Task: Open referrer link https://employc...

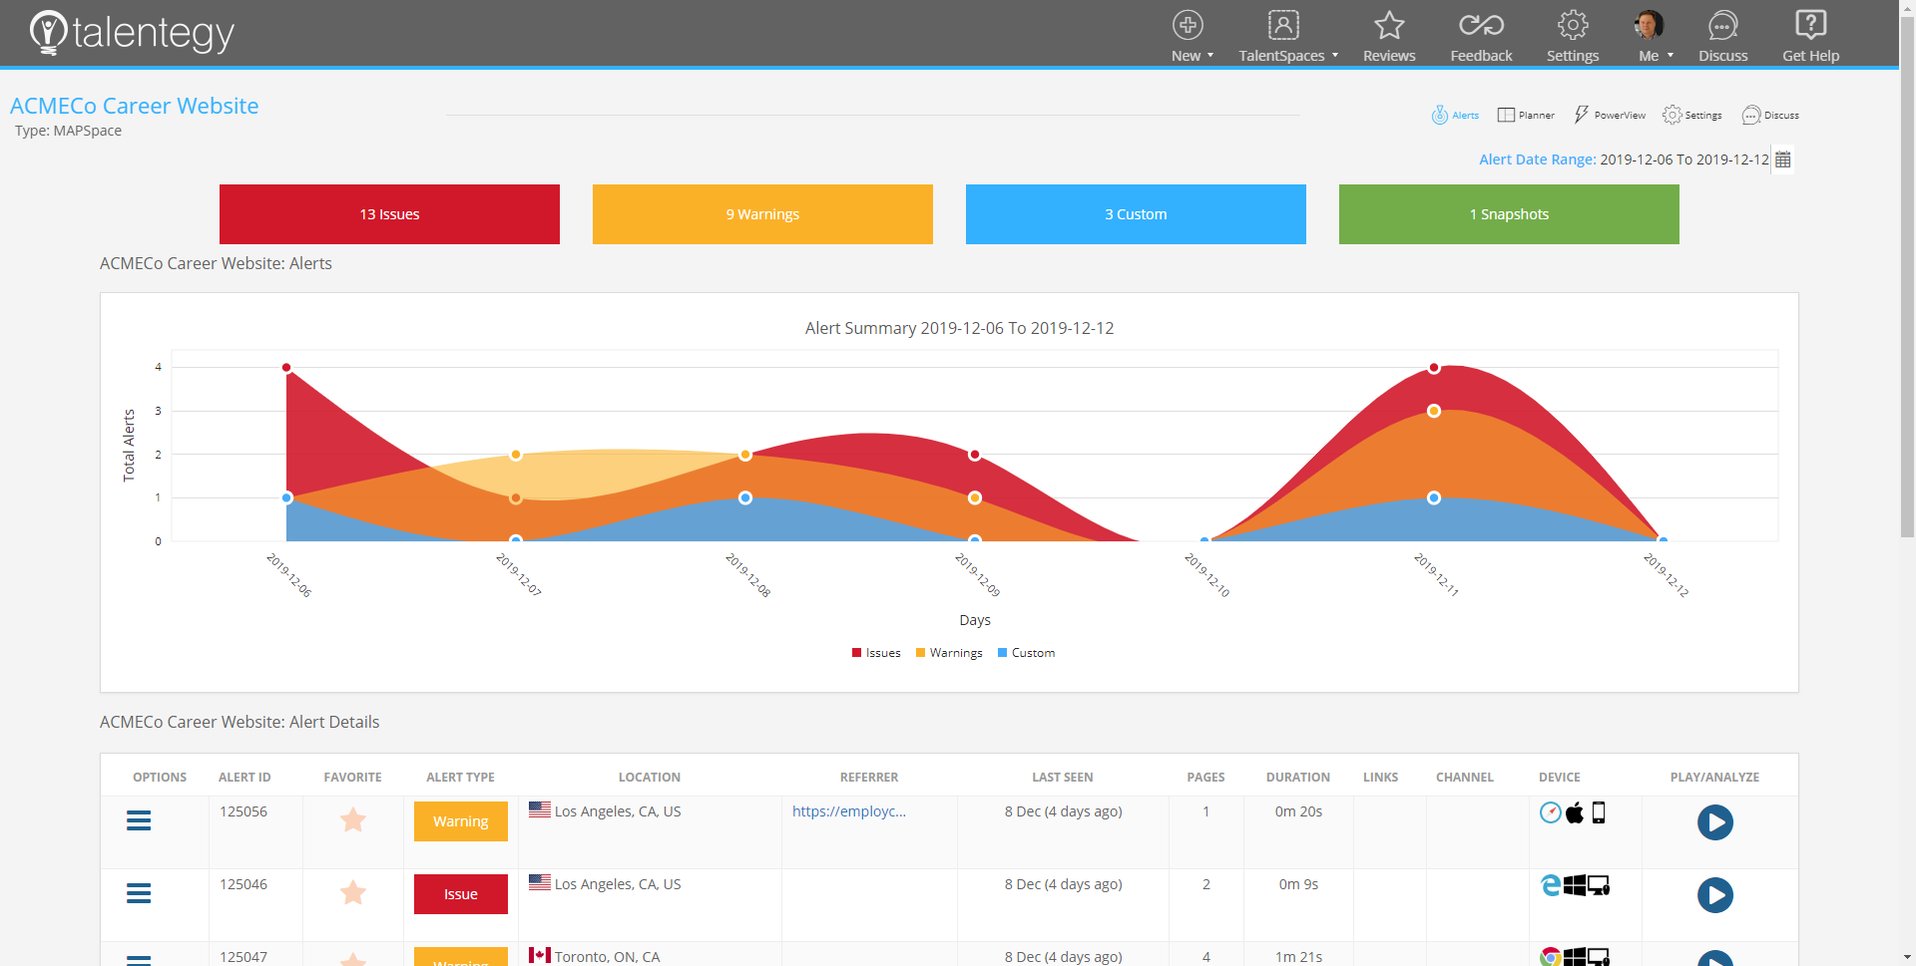Action: [x=849, y=811]
